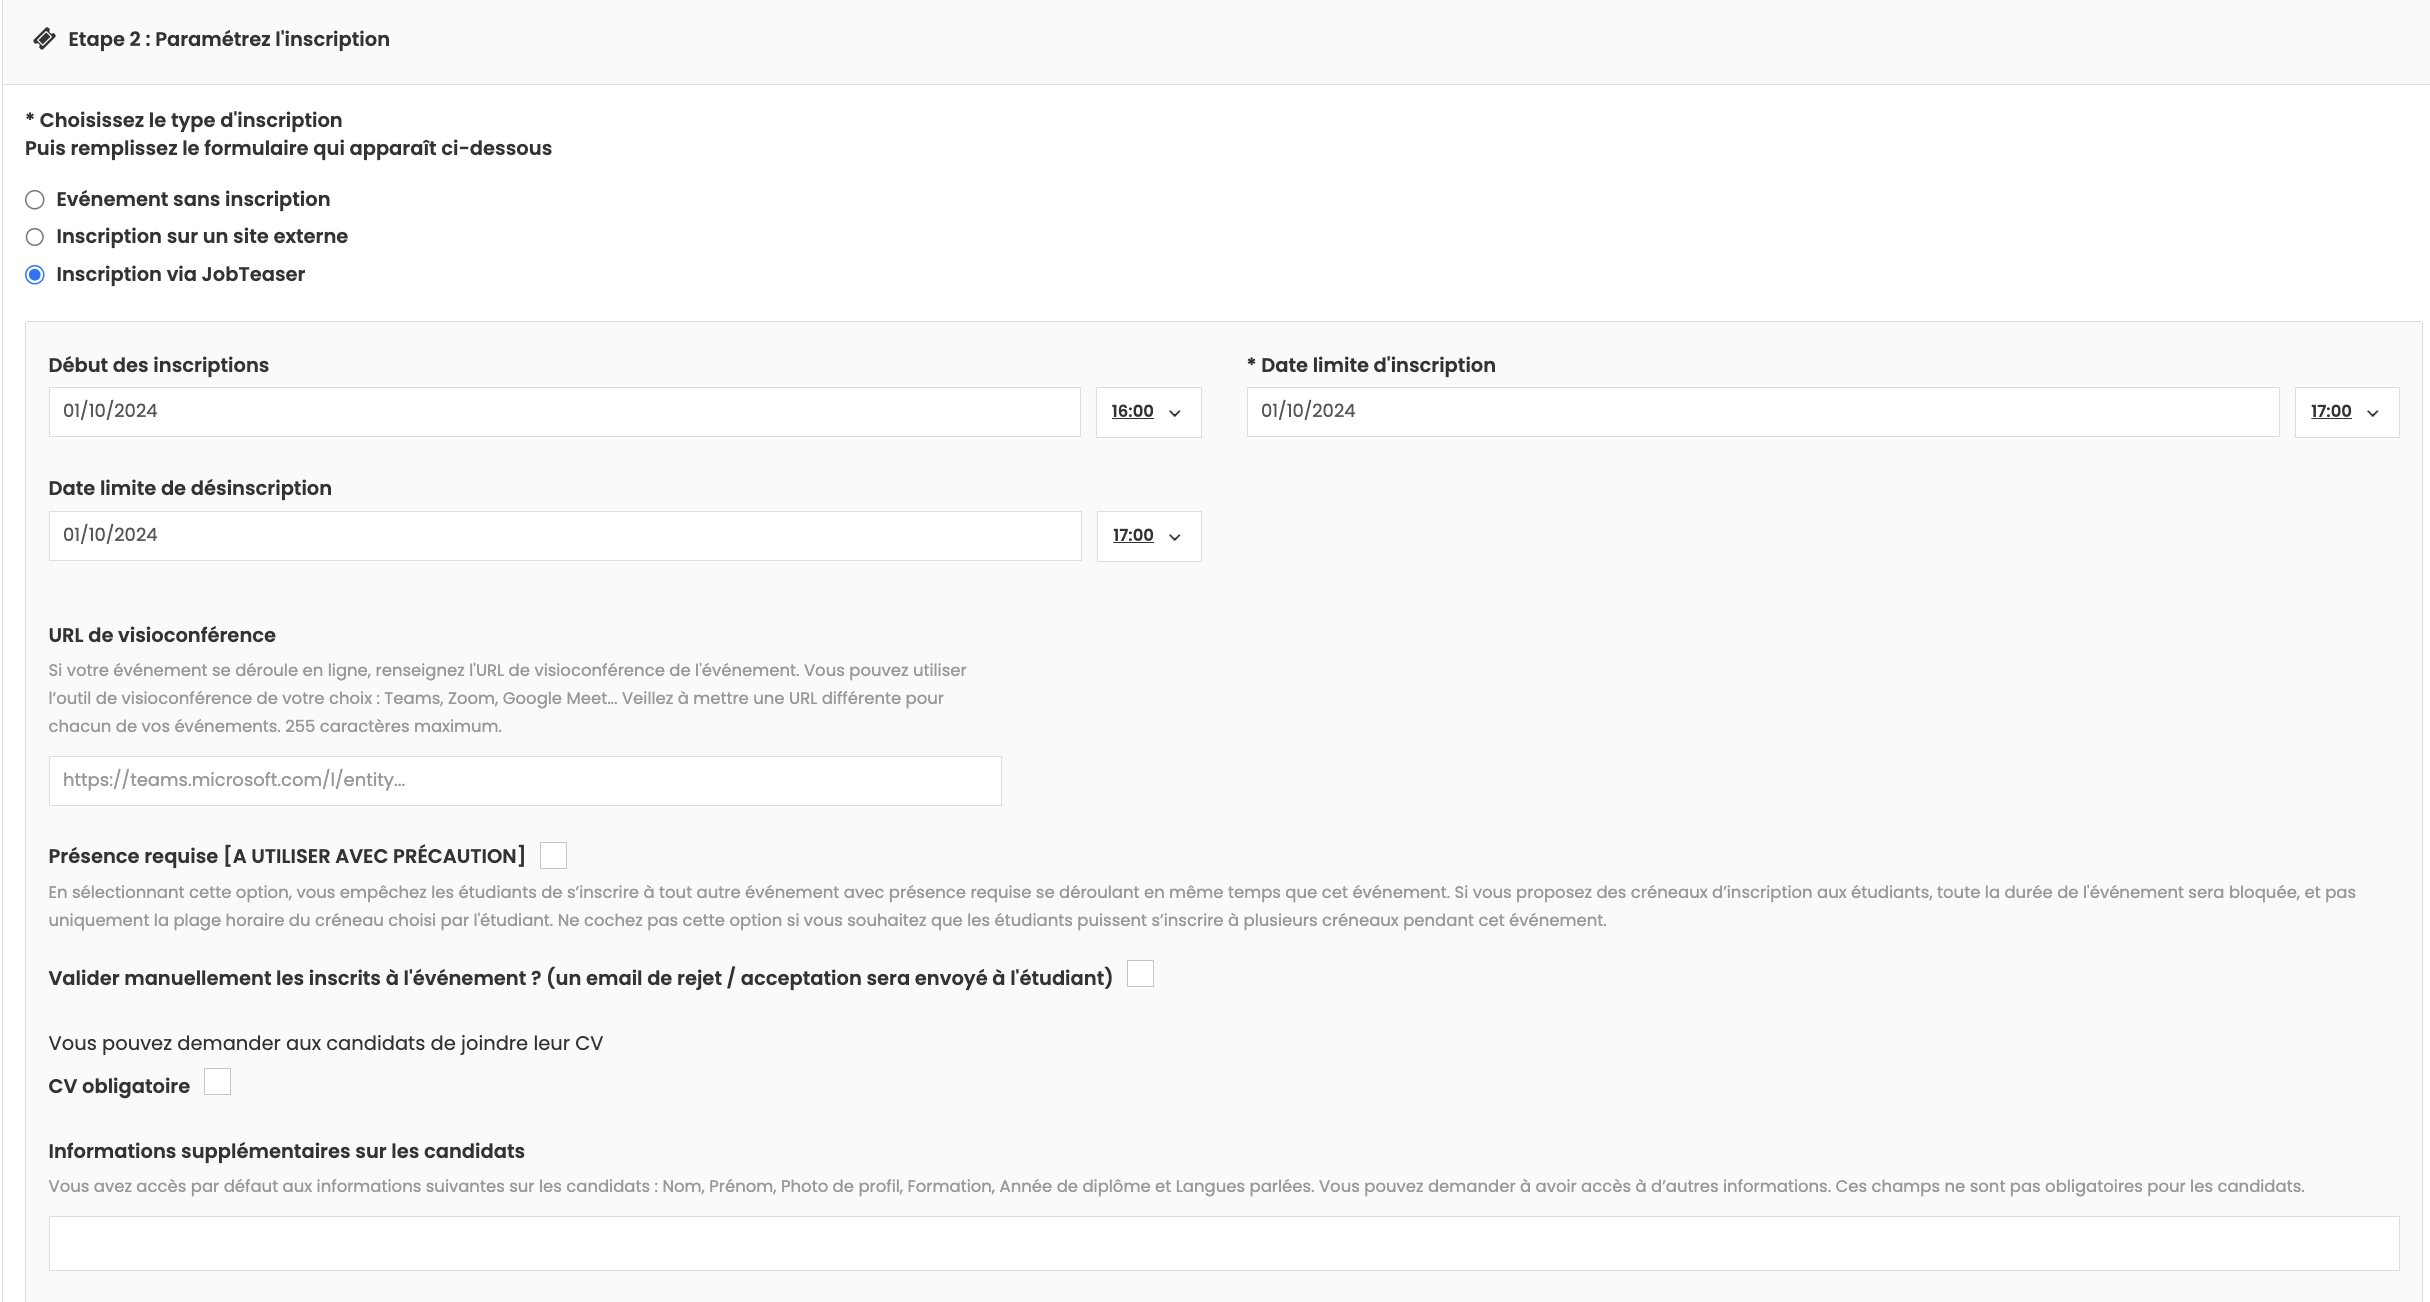Screen dimensions: 2430x1302
Task: Click the additional candidate information field
Action: tap(1223, 1243)
